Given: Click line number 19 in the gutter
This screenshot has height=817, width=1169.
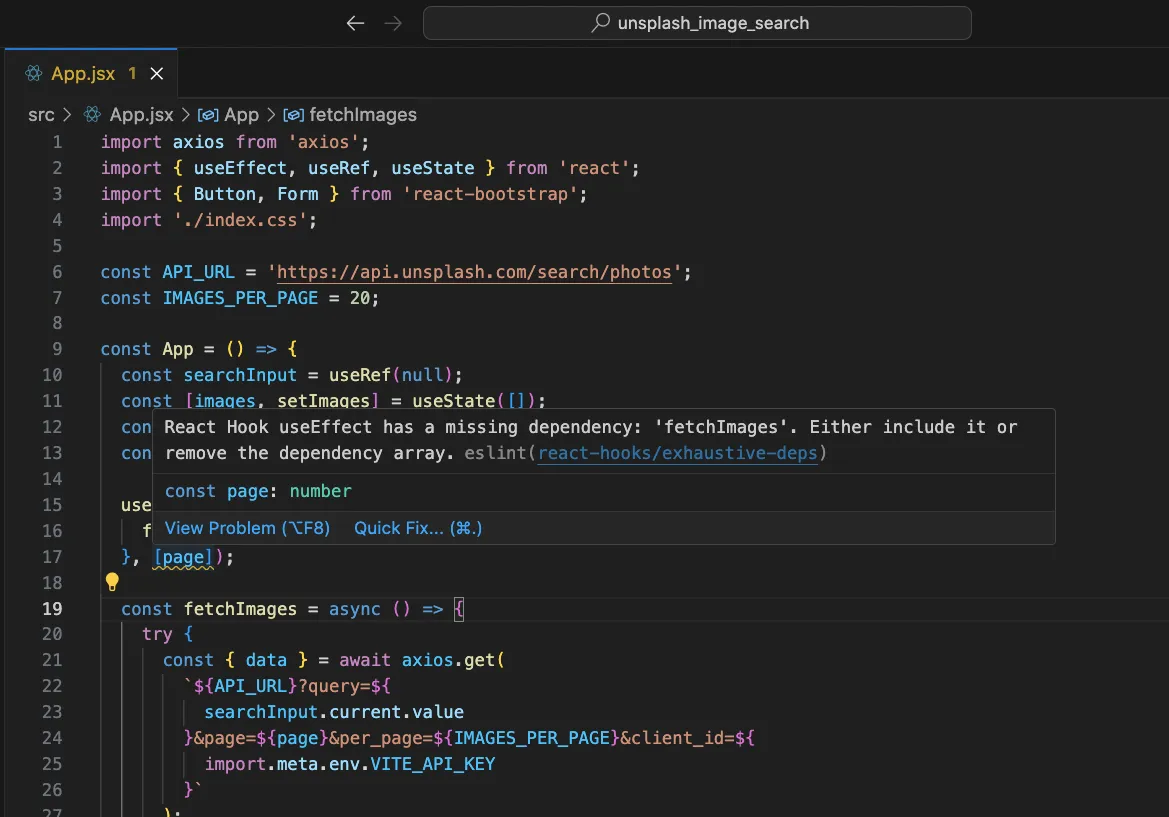Looking at the screenshot, I should click(x=52, y=609).
